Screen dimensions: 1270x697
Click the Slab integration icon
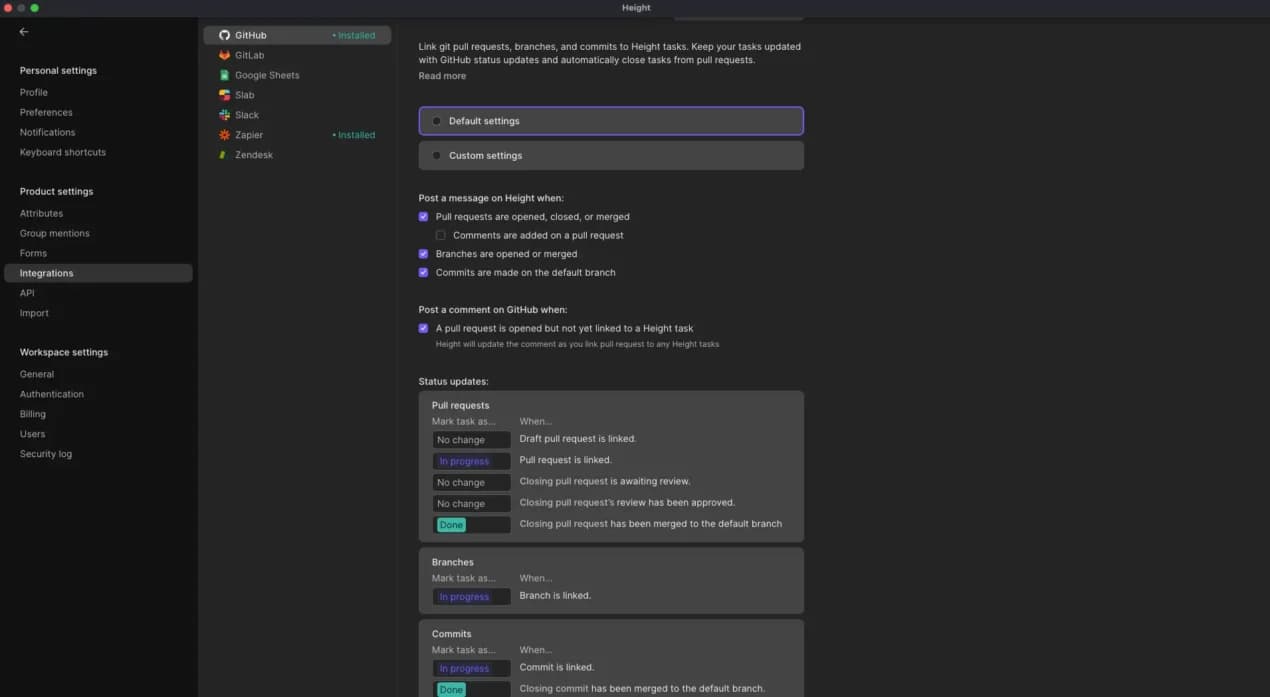224,95
